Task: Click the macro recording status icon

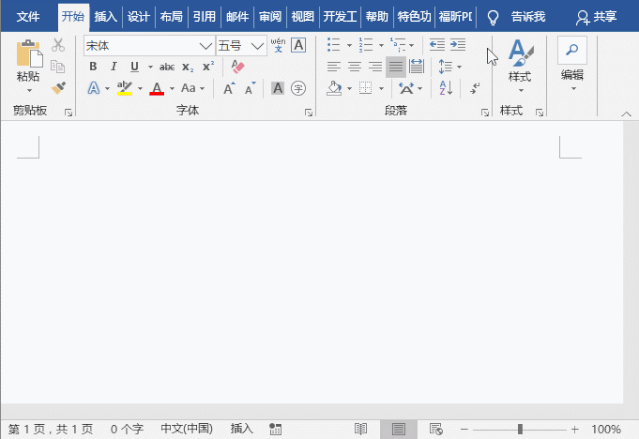Action: click(x=275, y=429)
